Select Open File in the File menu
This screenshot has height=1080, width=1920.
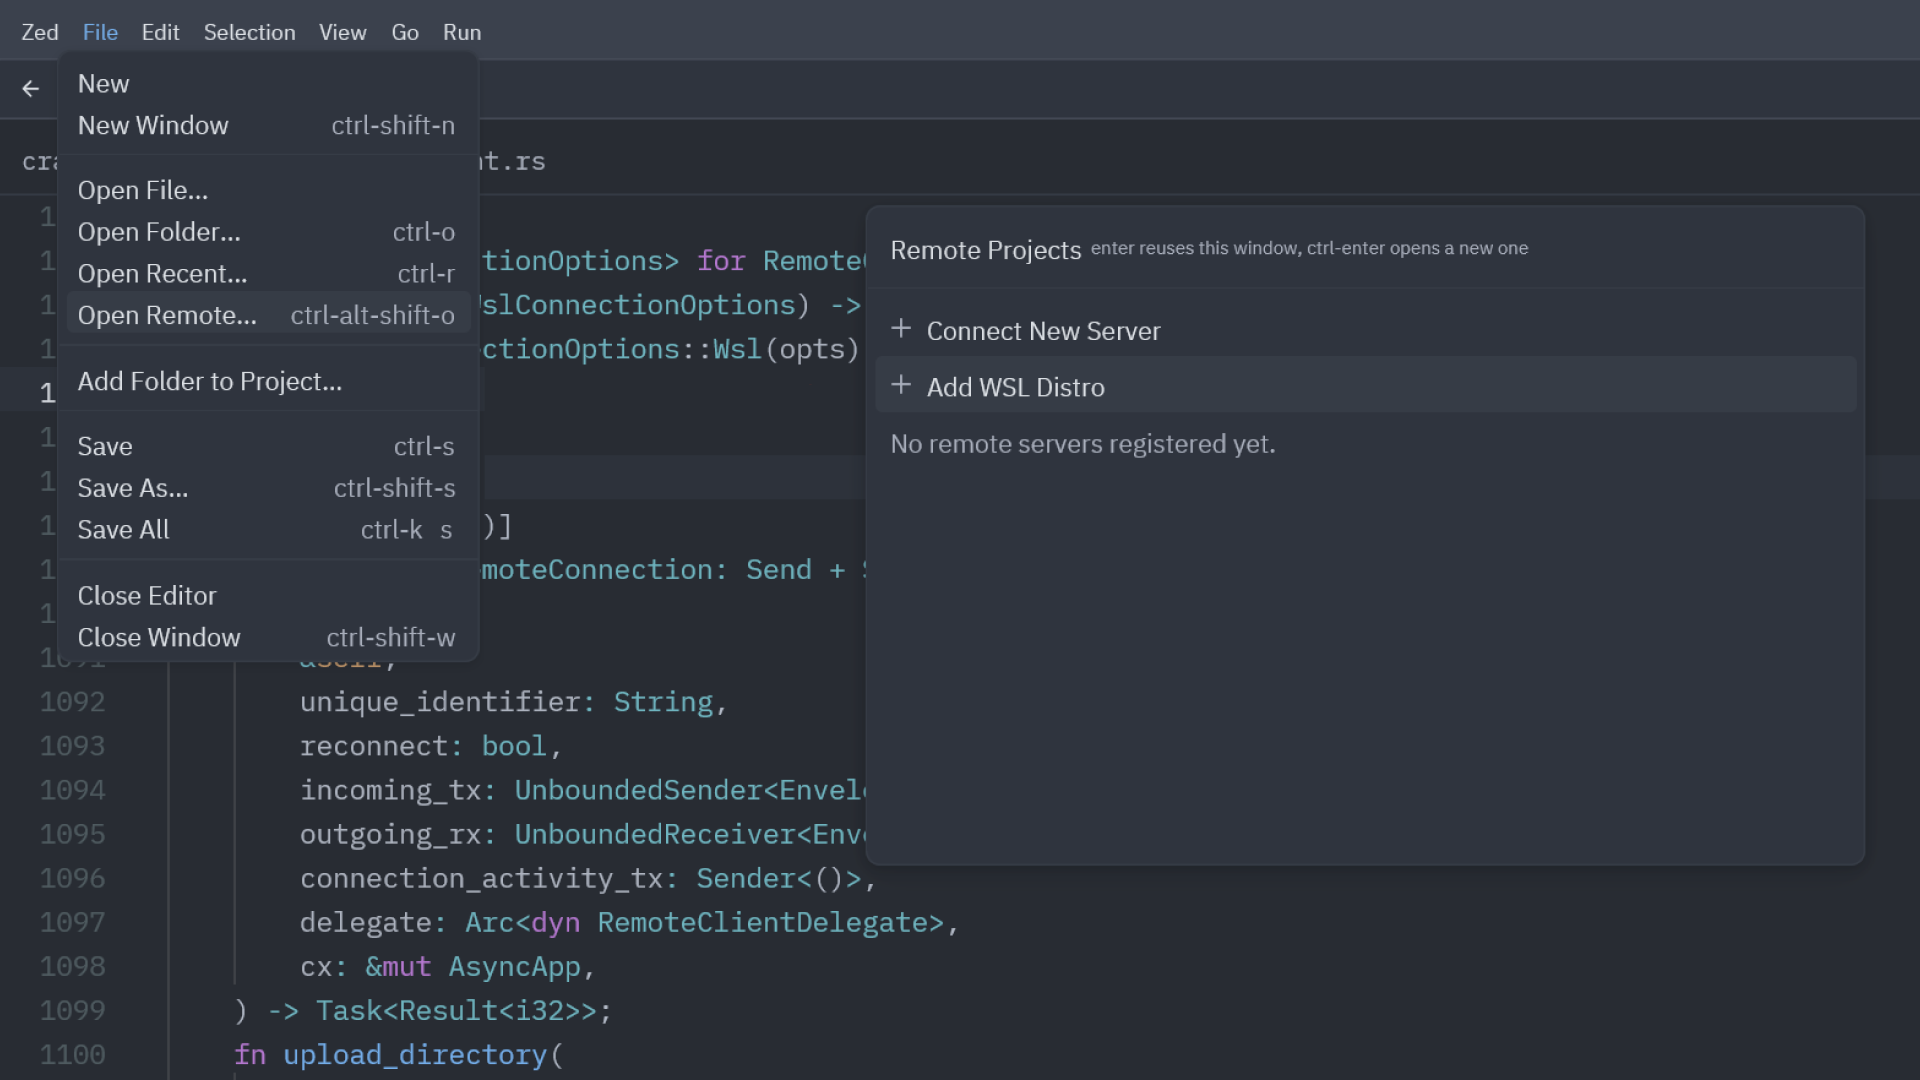coord(143,190)
